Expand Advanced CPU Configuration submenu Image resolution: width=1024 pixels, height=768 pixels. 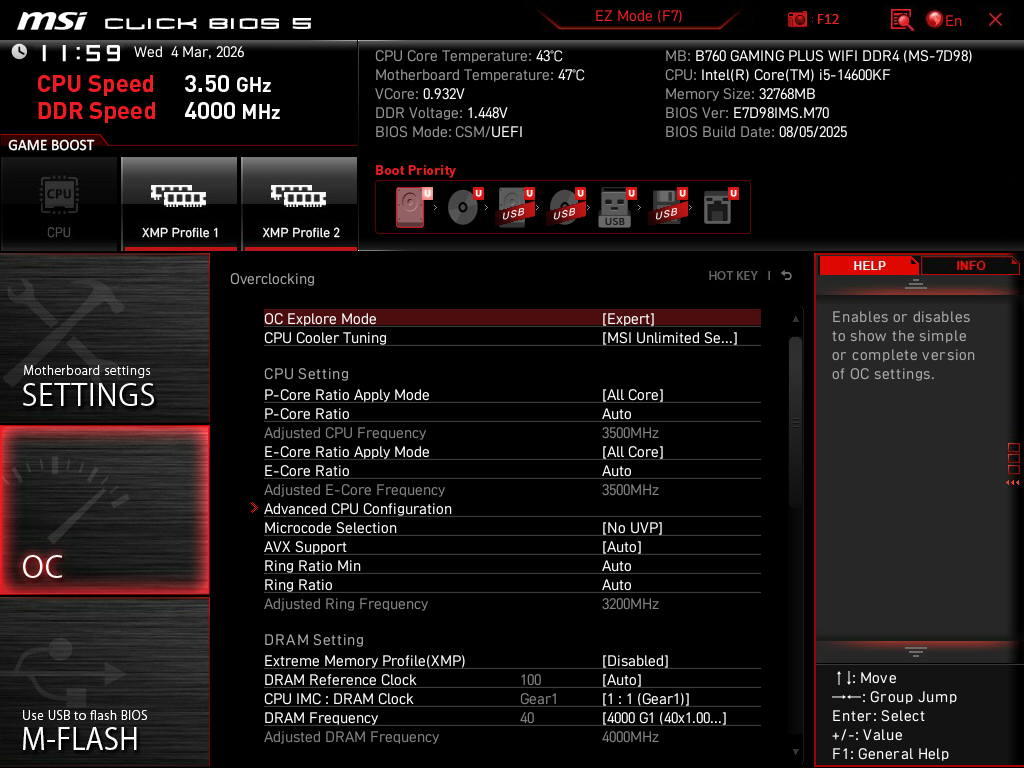pos(512,508)
